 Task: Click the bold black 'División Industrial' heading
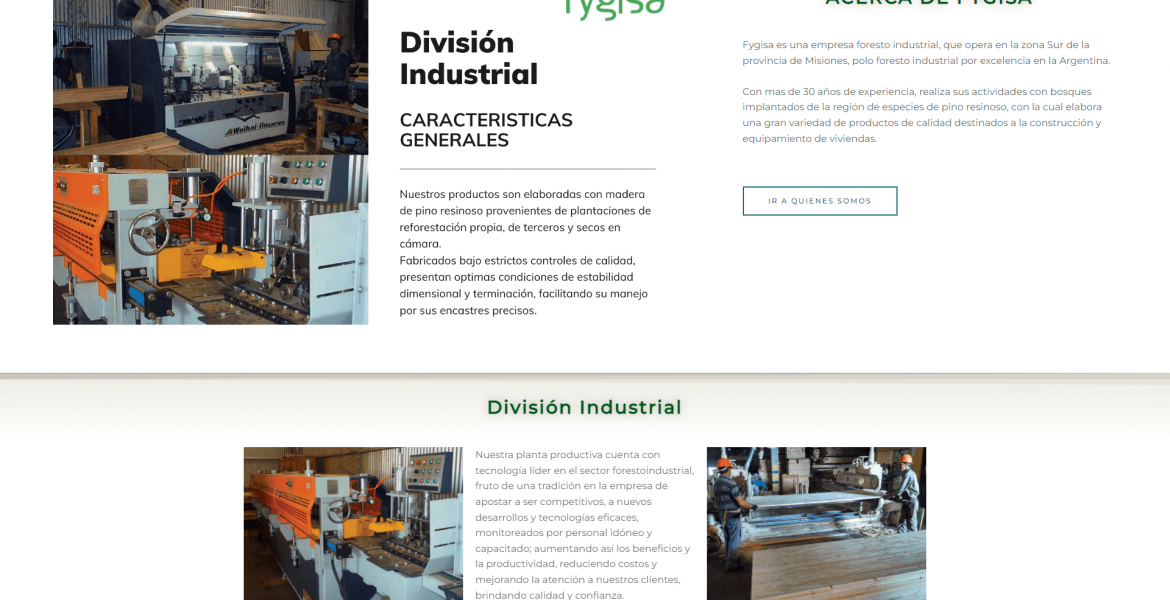point(469,58)
